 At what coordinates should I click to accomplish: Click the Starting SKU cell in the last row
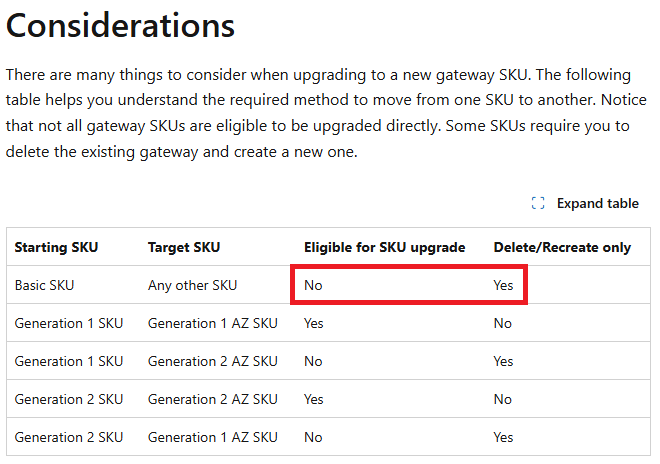click(x=68, y=437)
